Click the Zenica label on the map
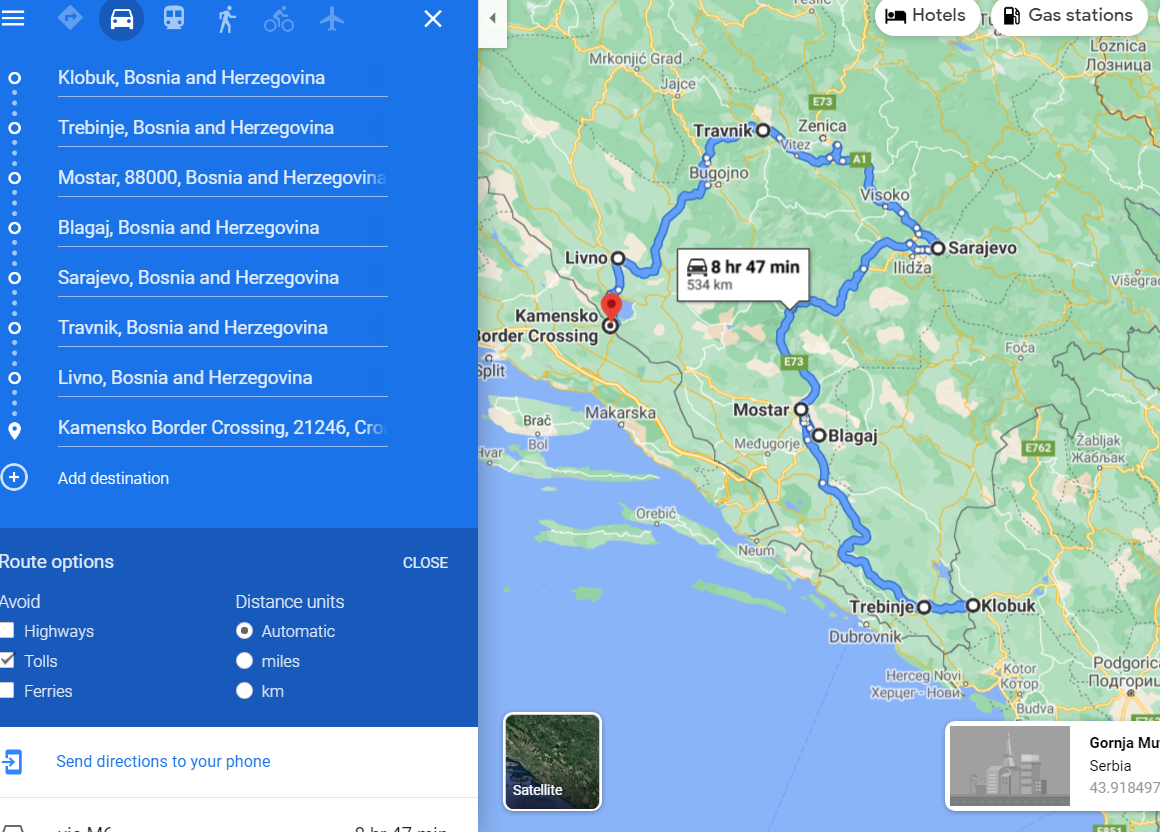Viewport: 1160px width, 832px height. point(822,126)
